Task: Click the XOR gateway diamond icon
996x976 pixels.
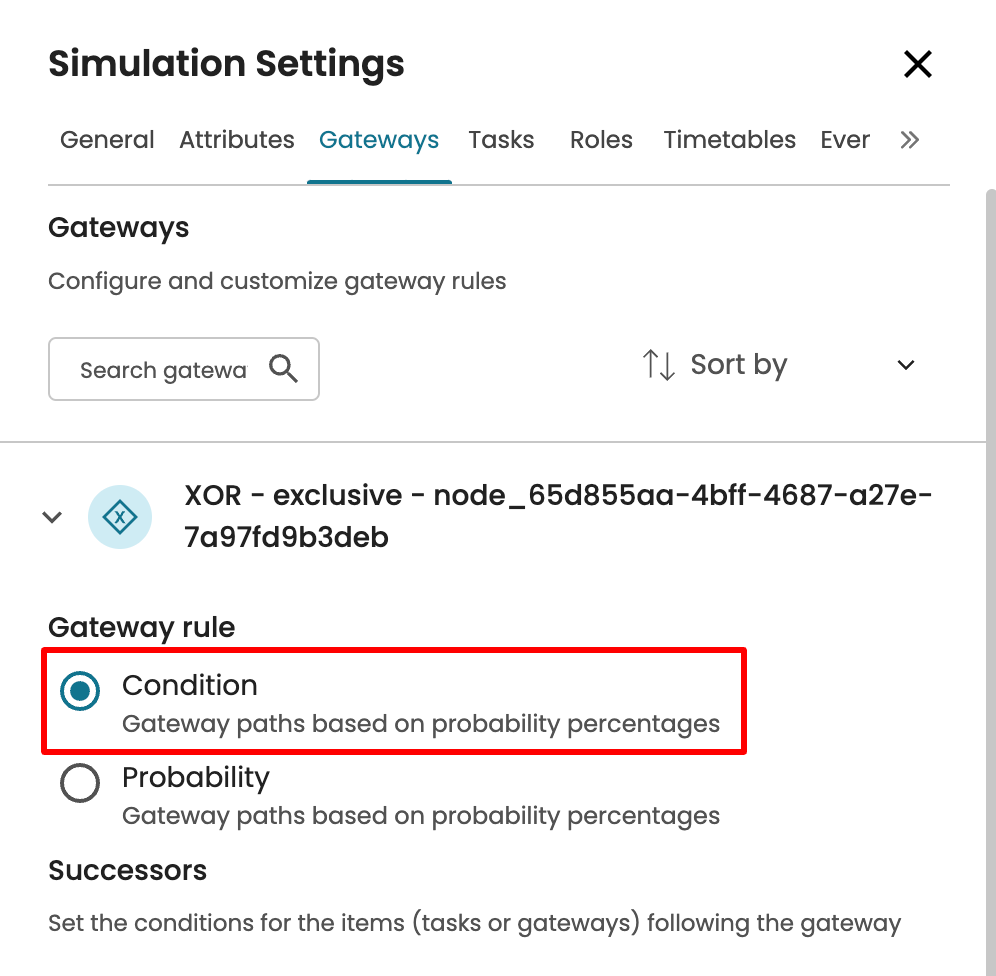Action: click(120, 517)
